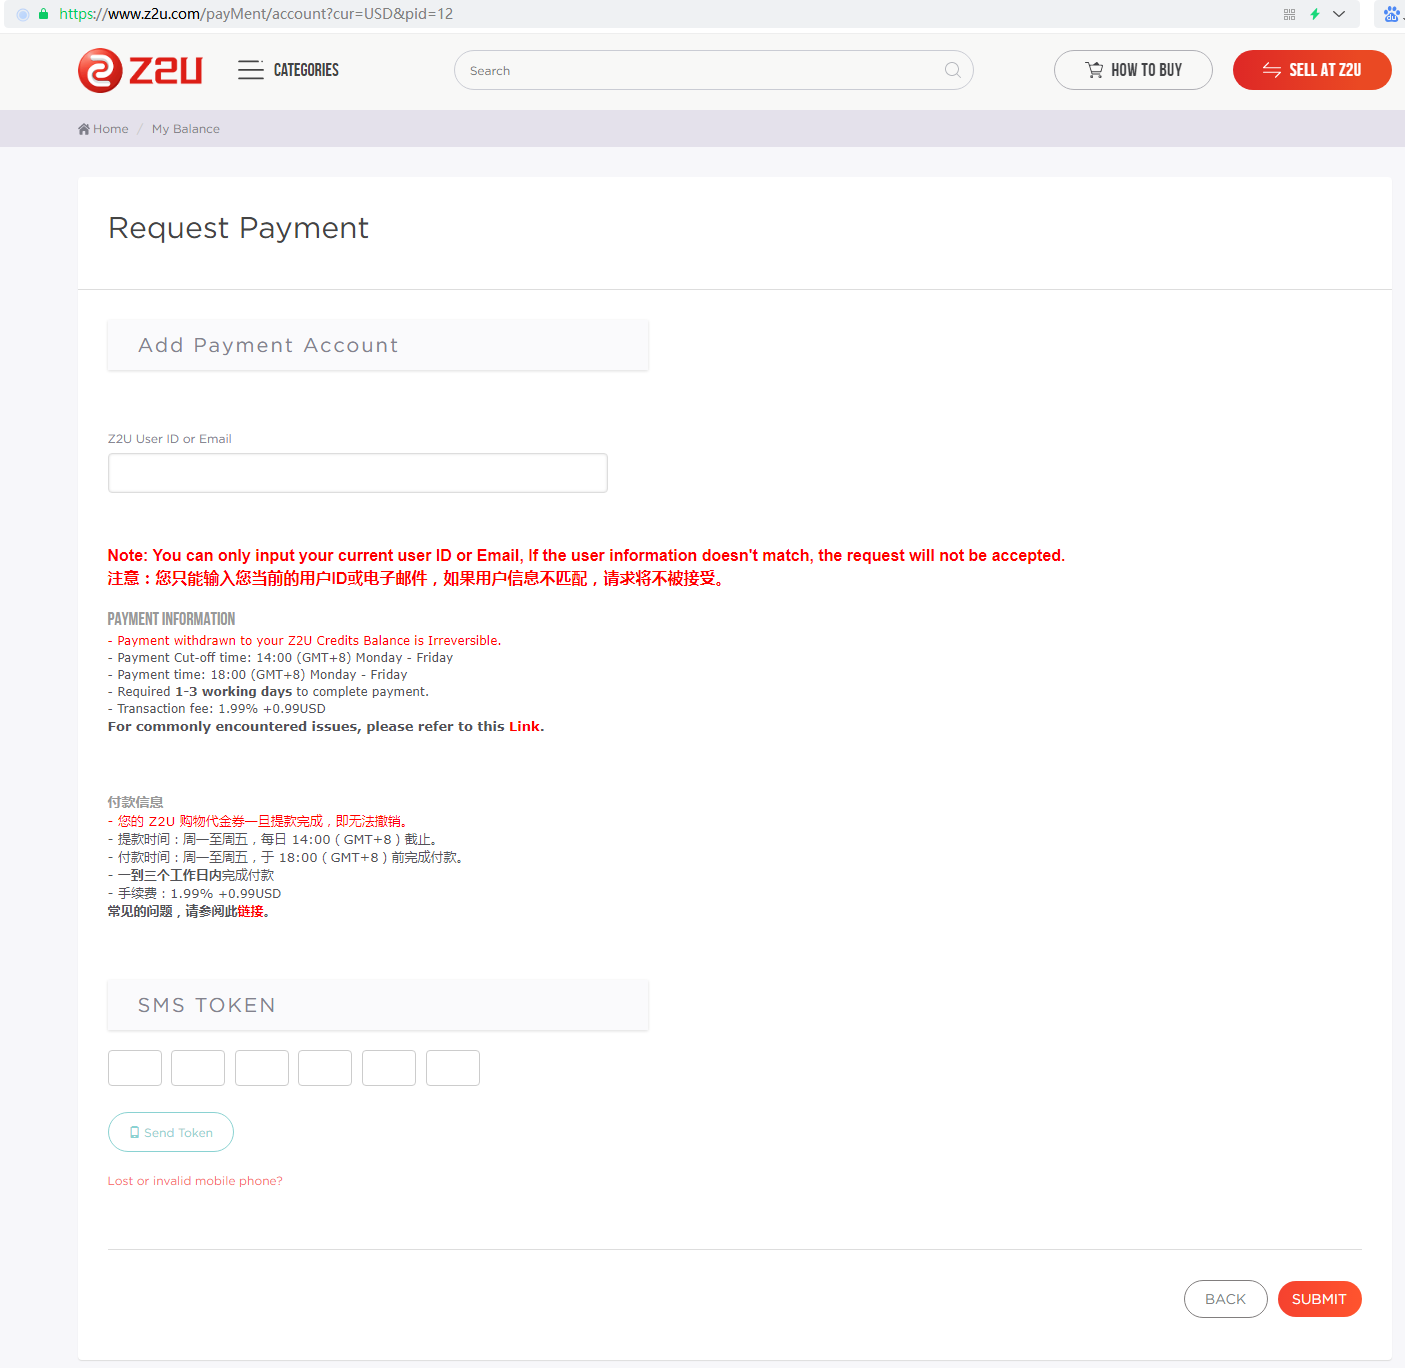Click the Home breadcrumb icon

84,129
